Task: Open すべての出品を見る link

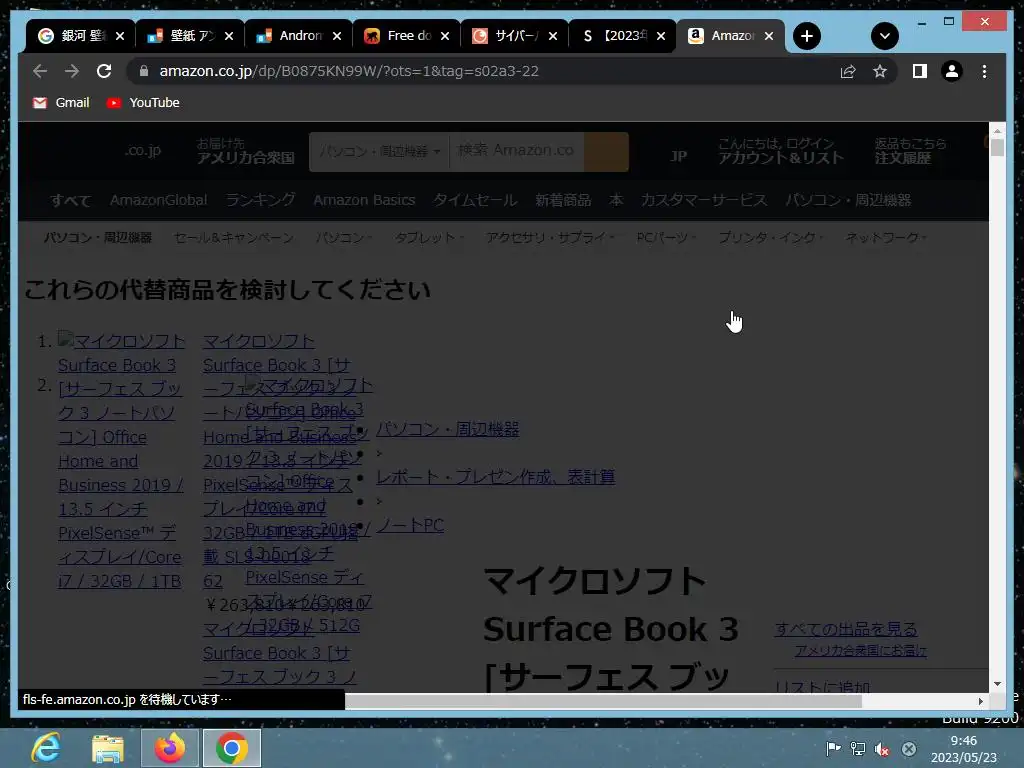Action: coord(846,629)
